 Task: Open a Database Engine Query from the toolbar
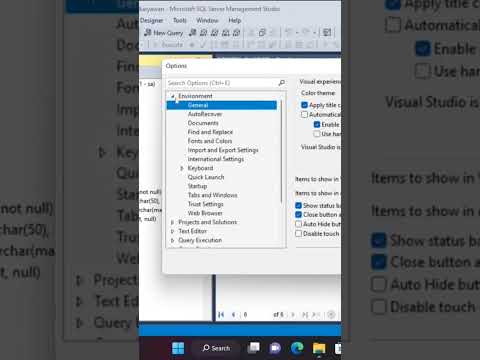click(193, 32)
